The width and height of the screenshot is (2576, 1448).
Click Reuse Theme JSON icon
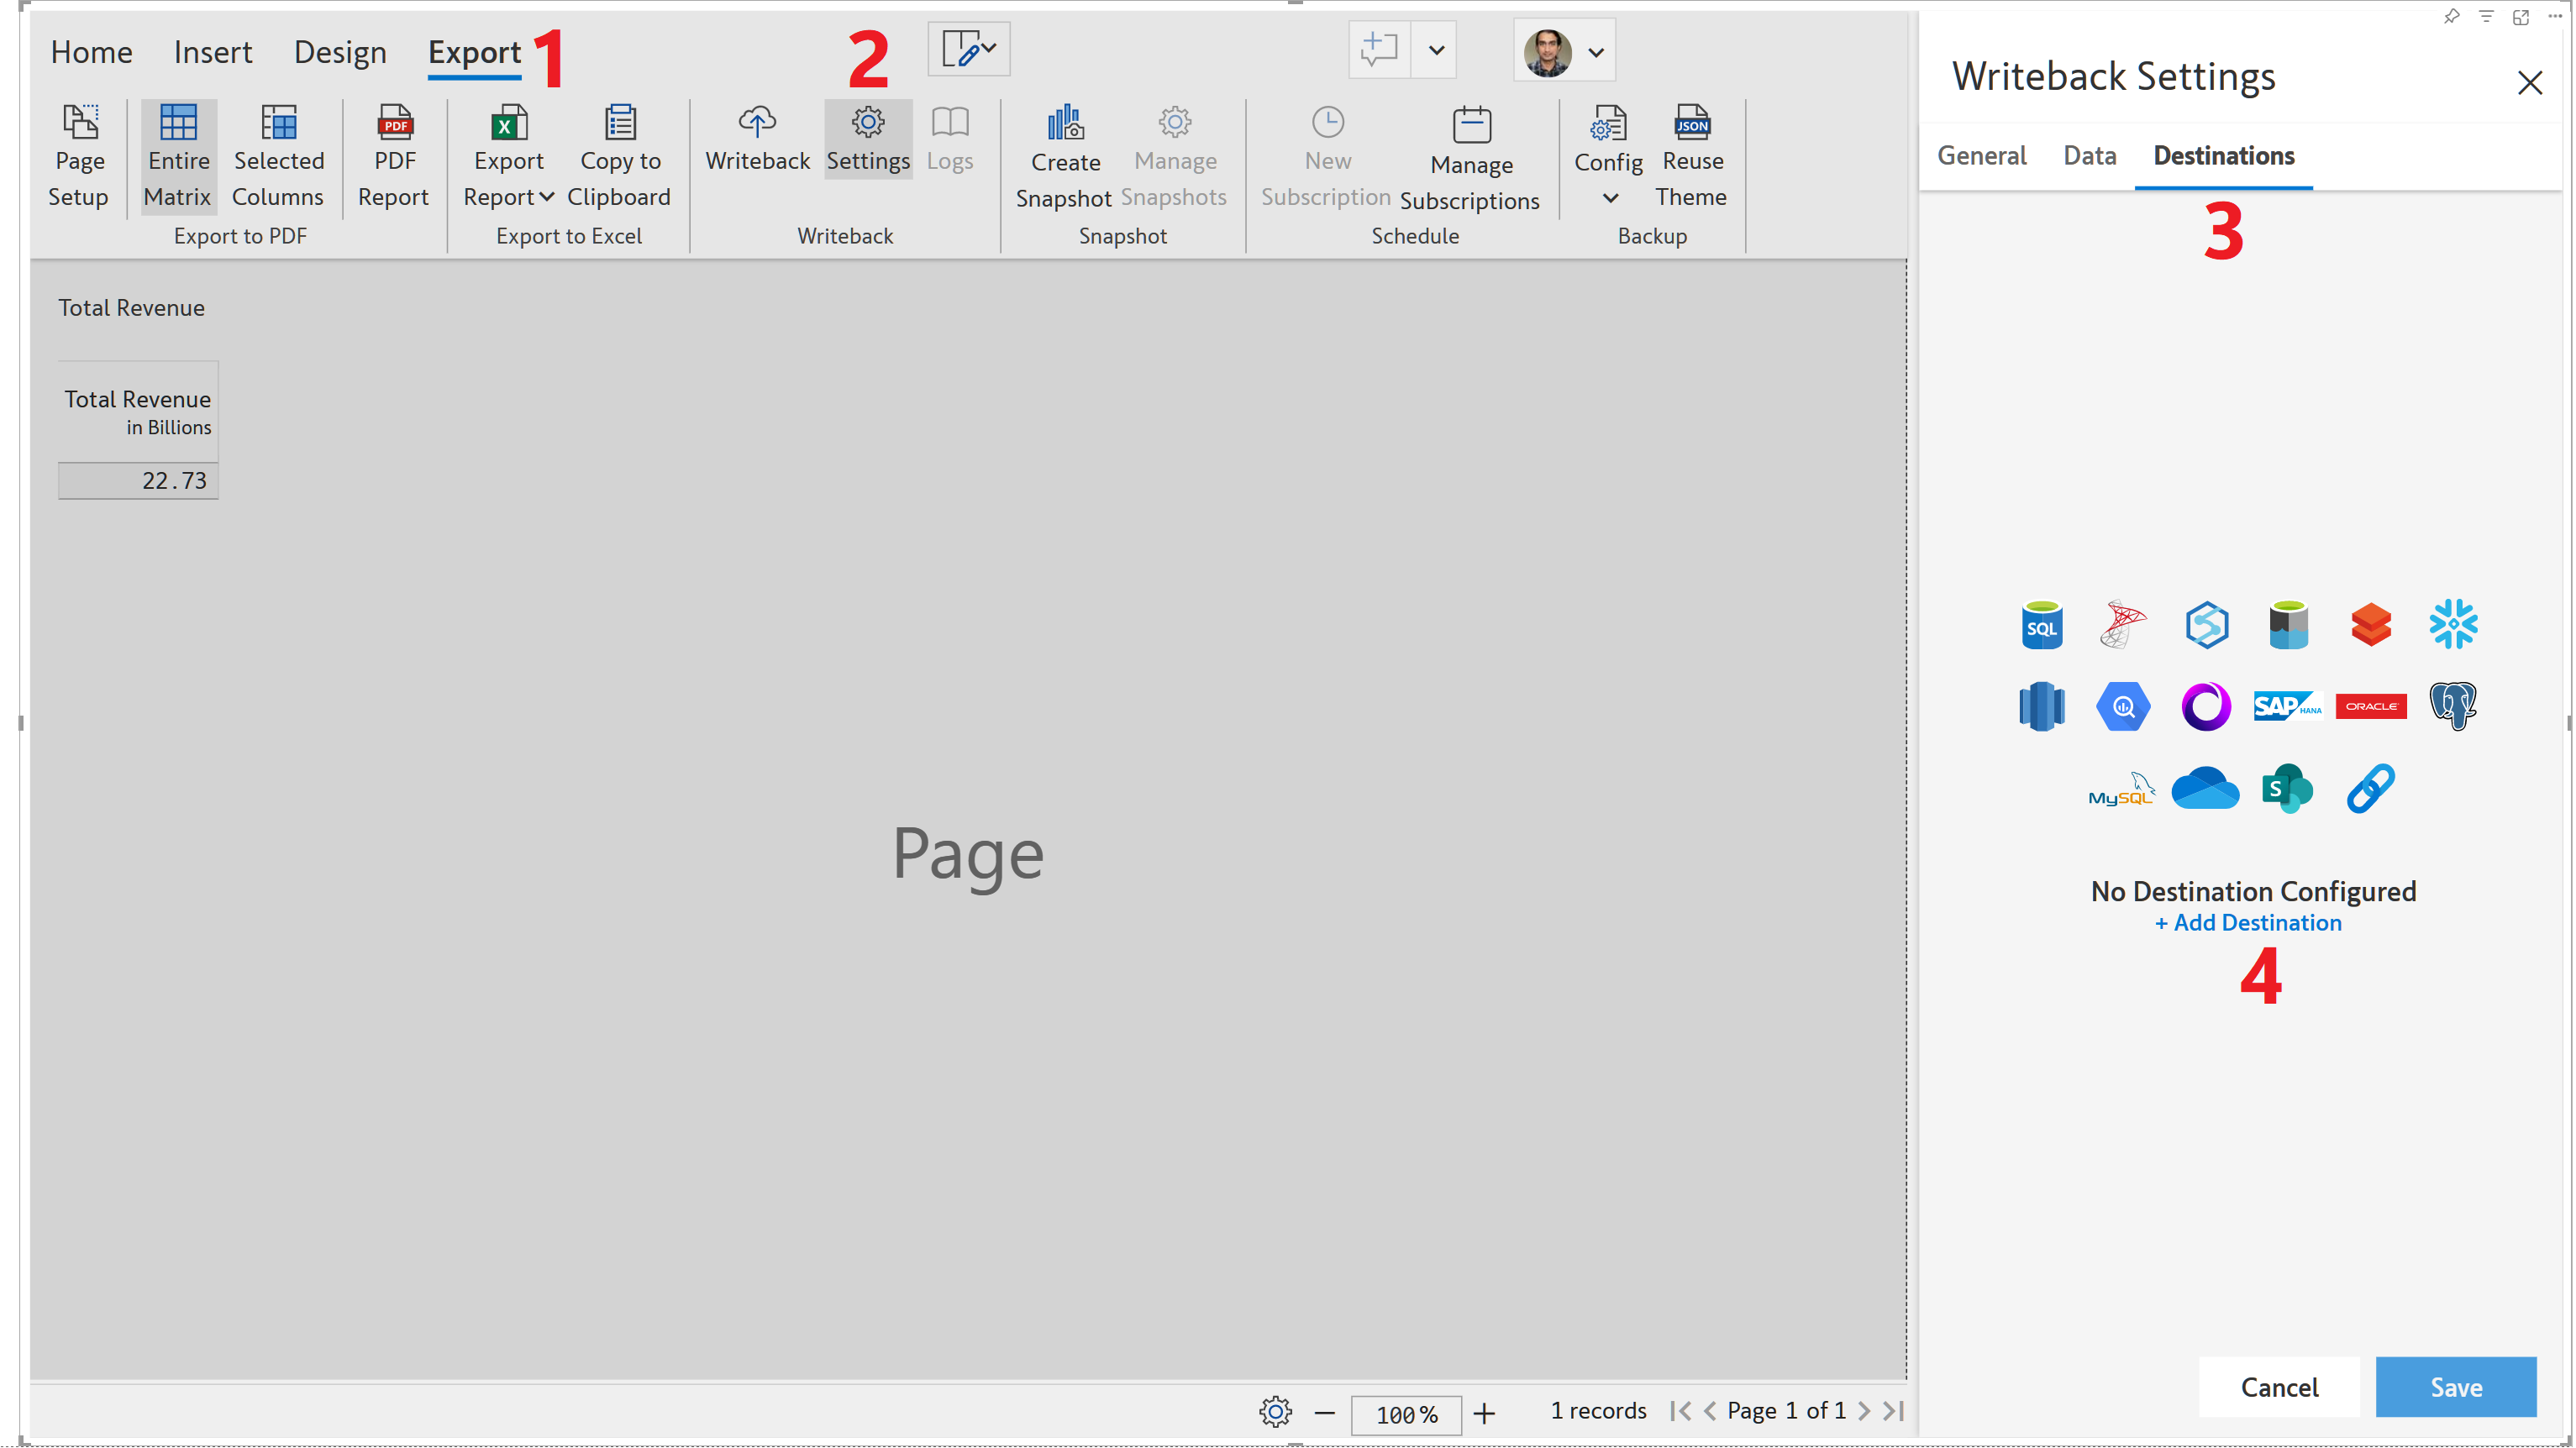[x=1692, y=123]
